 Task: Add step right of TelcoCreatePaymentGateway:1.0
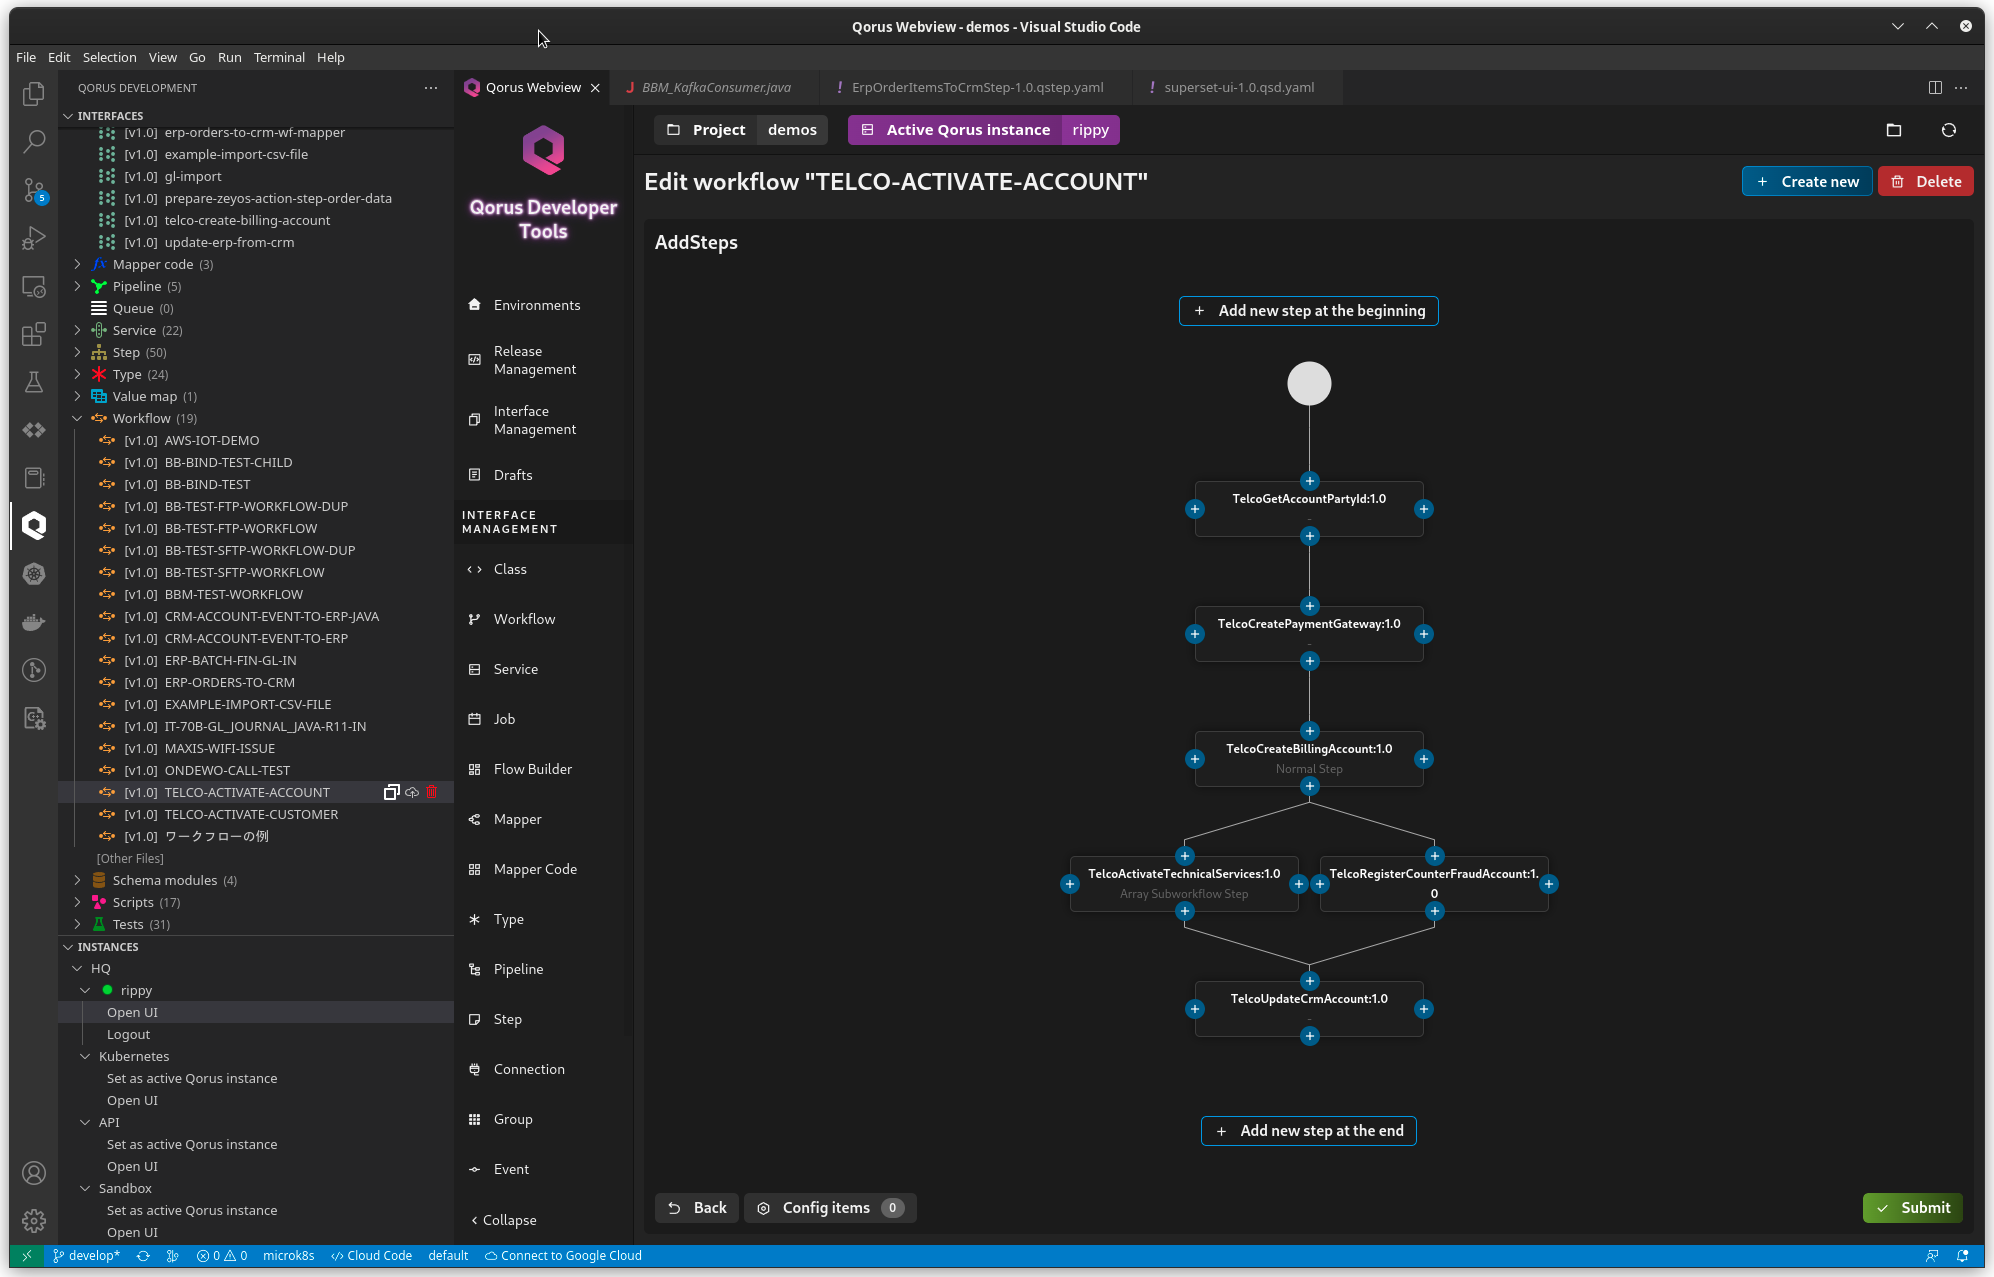point(1424,634)
